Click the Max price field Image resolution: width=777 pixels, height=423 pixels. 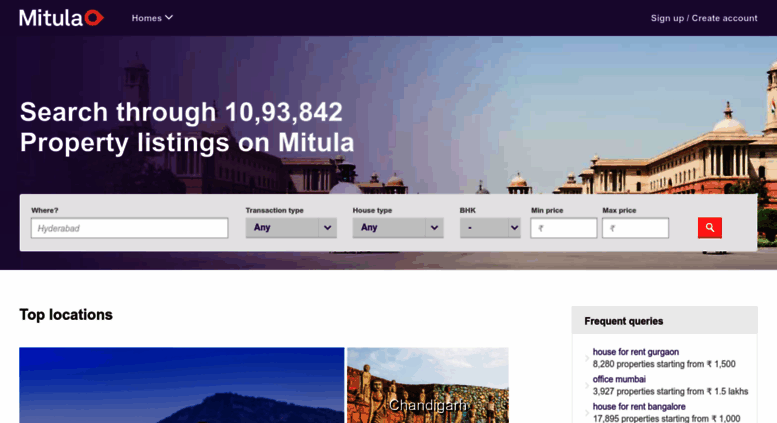[x=635, y=228]
